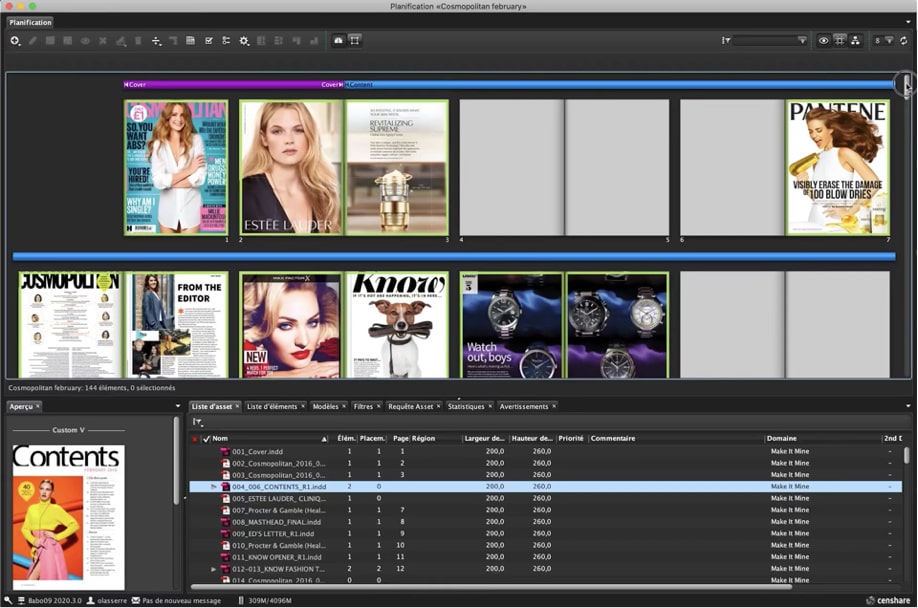Click the grayed-out eye preview toolbar icon

click(85, 40)
